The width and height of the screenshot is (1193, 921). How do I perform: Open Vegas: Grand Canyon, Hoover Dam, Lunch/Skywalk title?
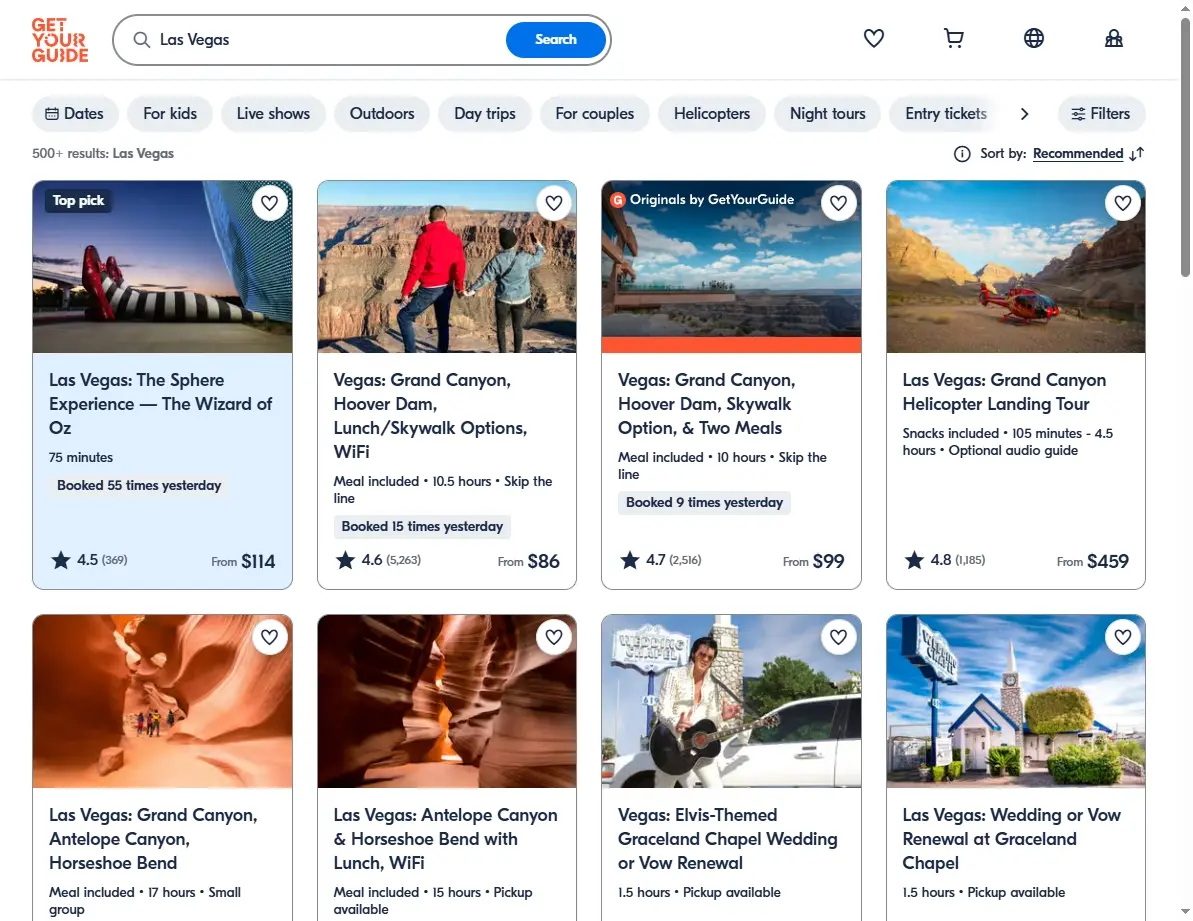[x=430, y=416]
